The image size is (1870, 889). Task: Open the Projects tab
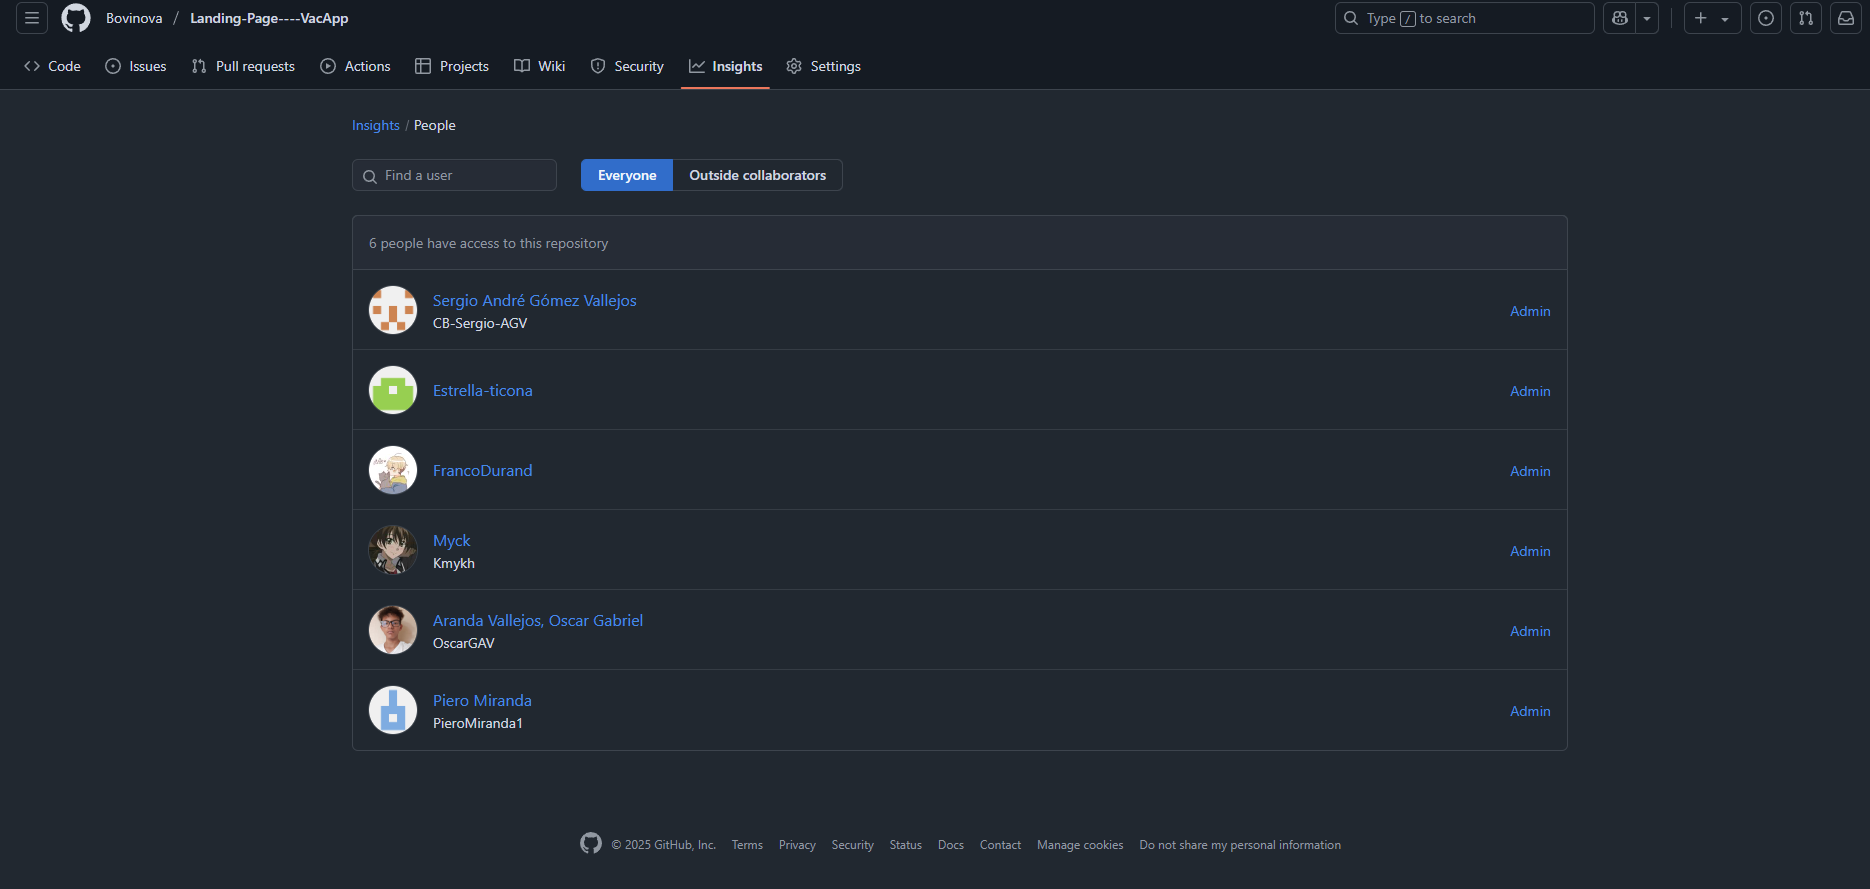(x=452, y=66)
